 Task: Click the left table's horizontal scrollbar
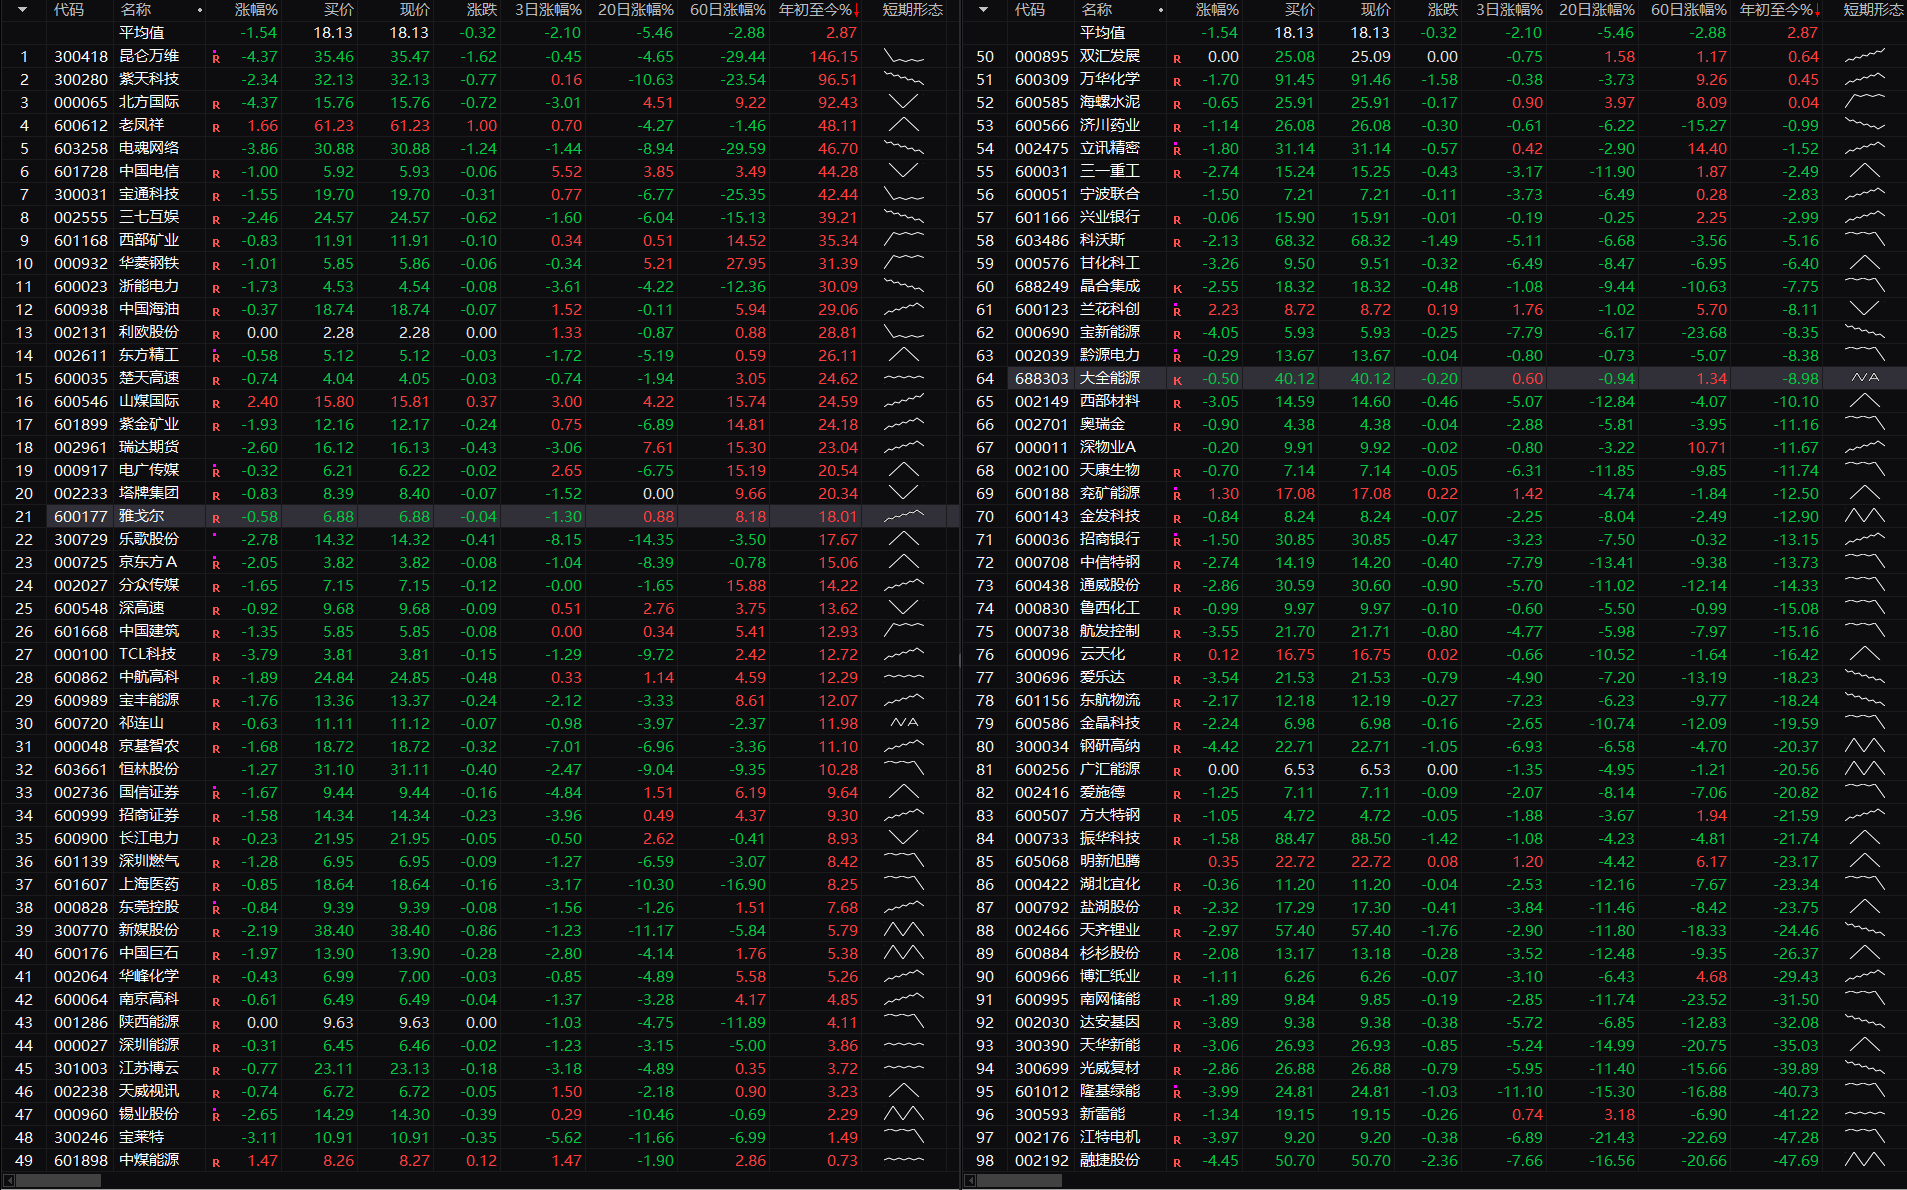(480, 1181)
